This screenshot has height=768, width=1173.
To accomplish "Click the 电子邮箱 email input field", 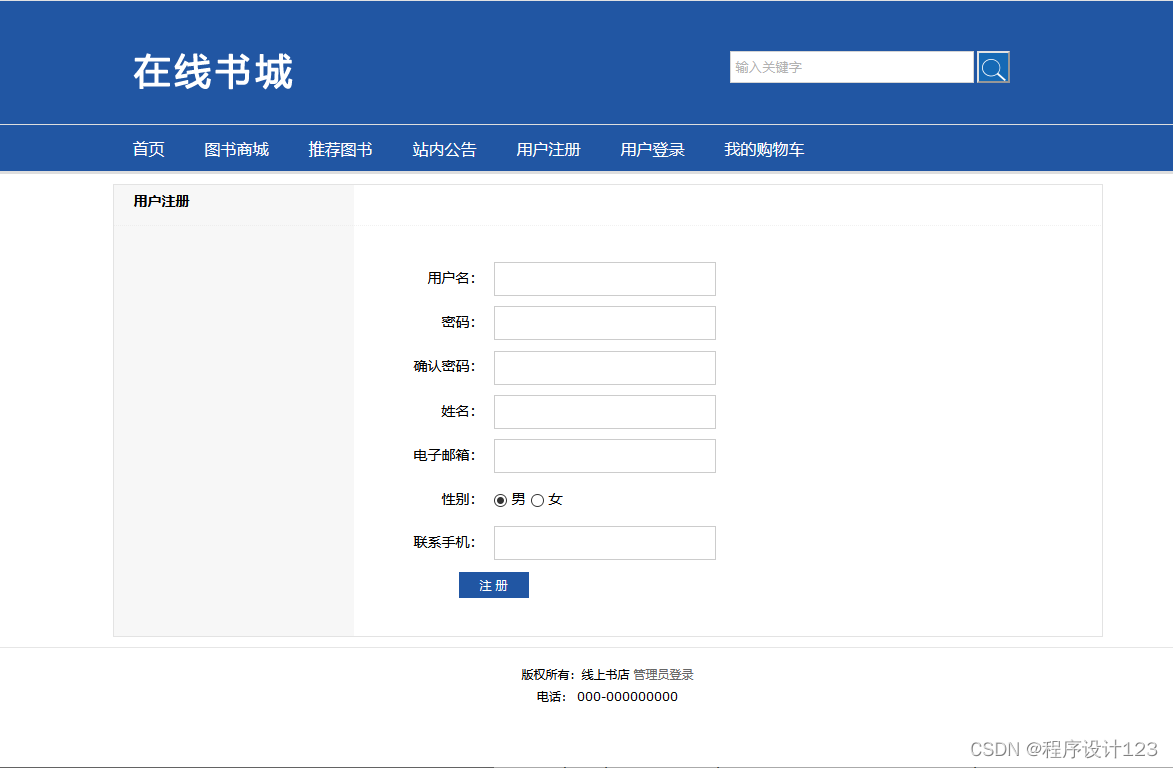I will 604,456.
